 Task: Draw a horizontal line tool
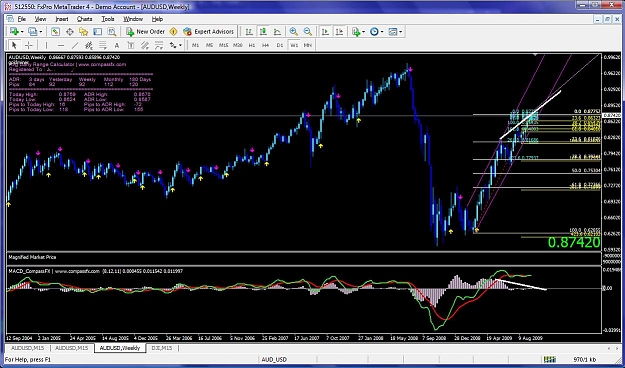click(x=61, y=45)
